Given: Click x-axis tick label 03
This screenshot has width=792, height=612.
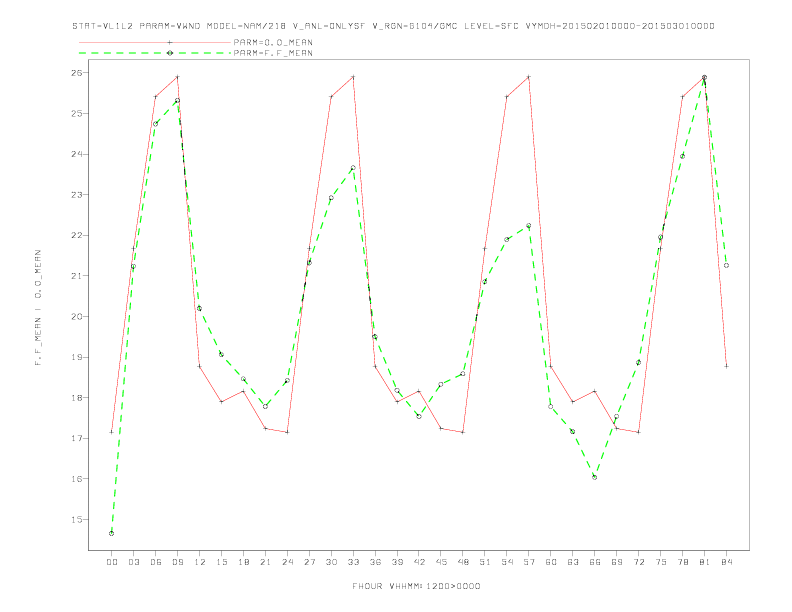Looking at the screenshot, I should click(x=133, y=562).
